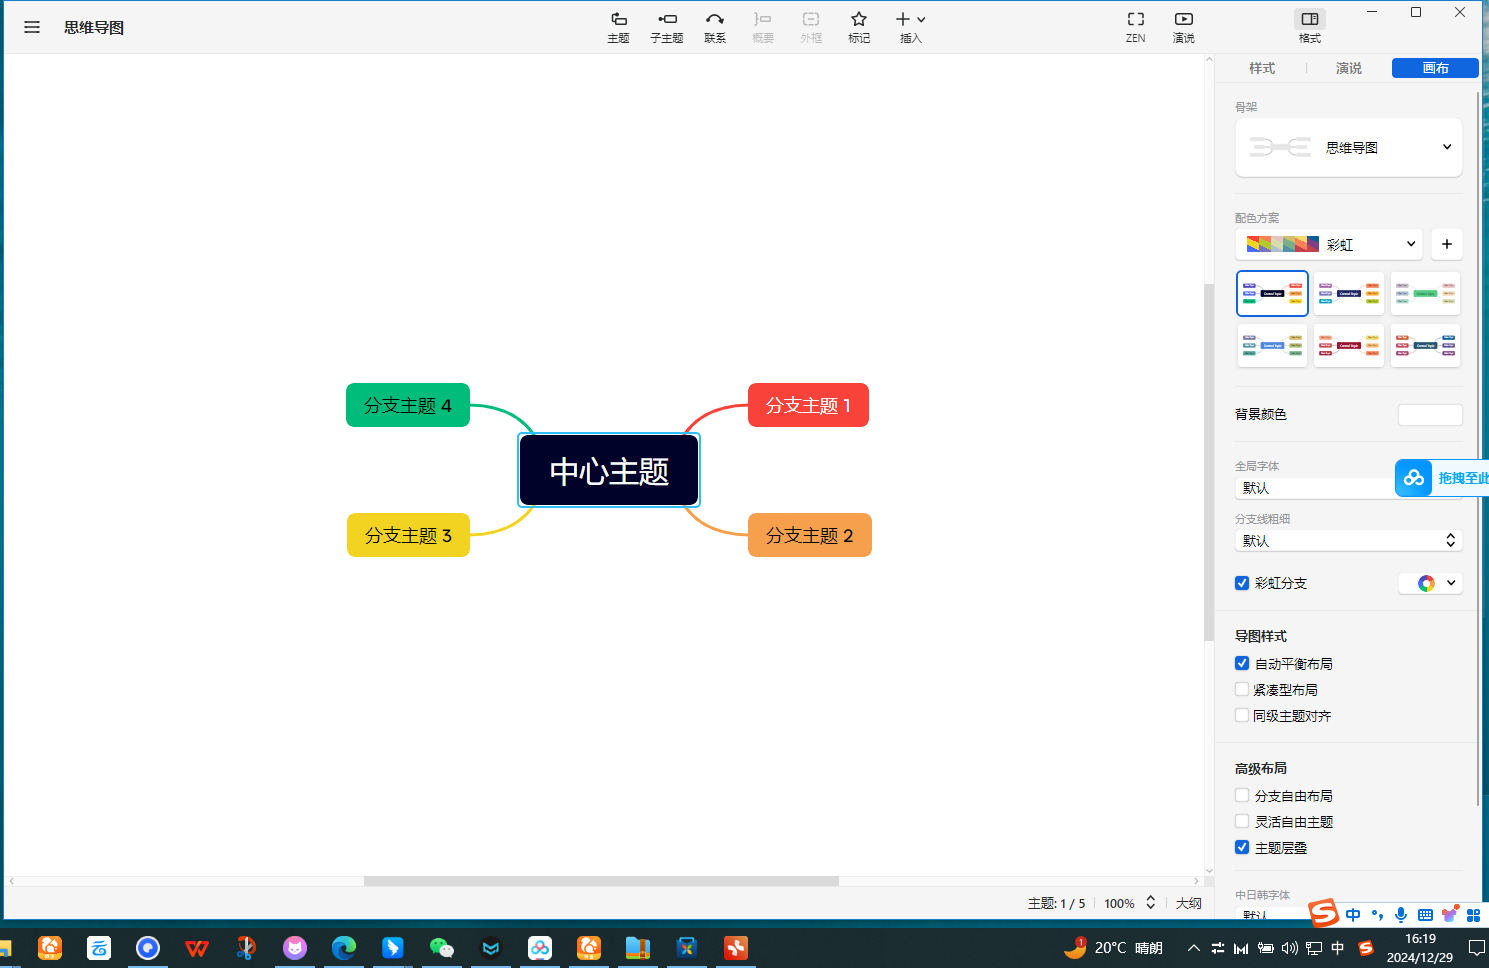Open WPS Office from the taskbar

[x=197, y=947]
